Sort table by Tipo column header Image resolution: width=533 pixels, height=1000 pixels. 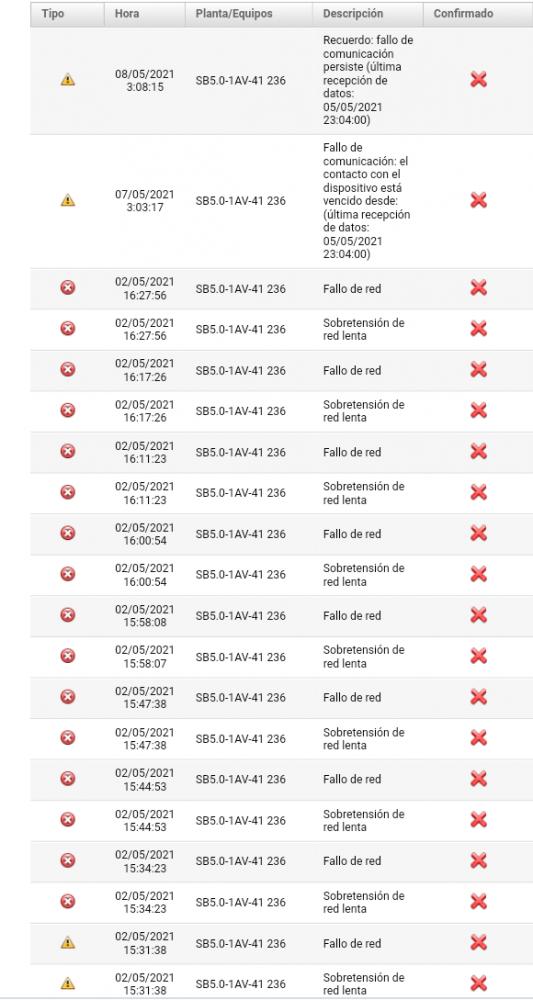pyautogui.click(x=53, y=13)
